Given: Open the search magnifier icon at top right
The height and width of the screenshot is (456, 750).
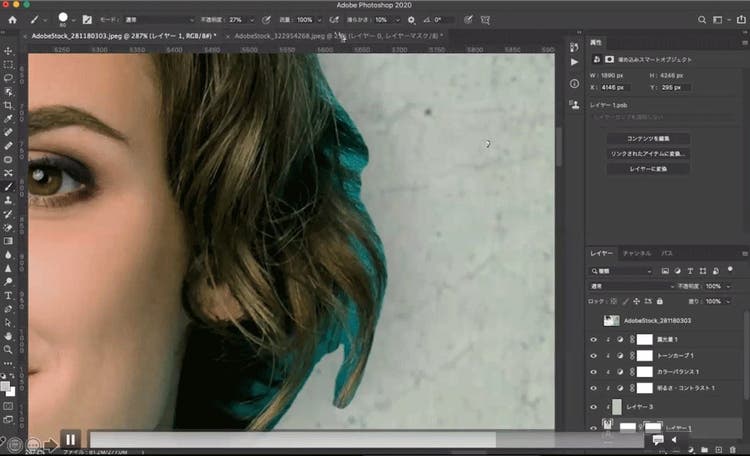Looking at the screenshot, I should click(x=701, y=19).
